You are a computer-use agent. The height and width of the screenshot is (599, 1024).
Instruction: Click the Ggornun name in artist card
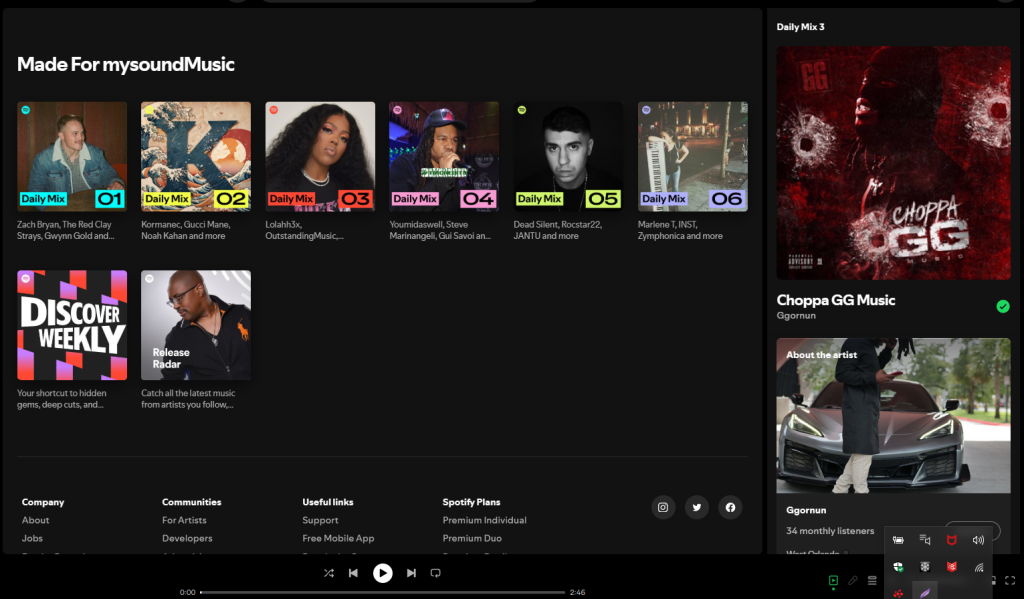(x=806, y=510)
